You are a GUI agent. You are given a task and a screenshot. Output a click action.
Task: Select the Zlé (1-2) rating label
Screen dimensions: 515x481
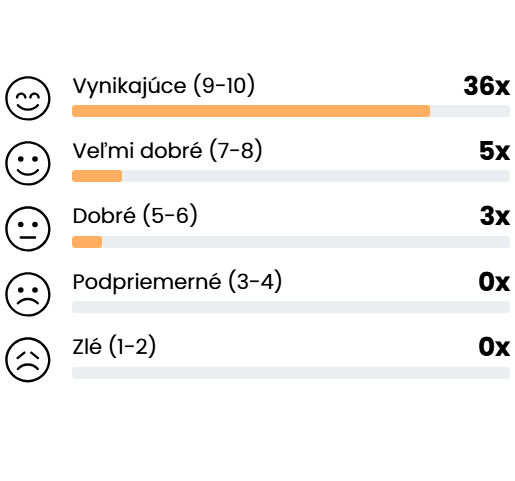(114, 346)
